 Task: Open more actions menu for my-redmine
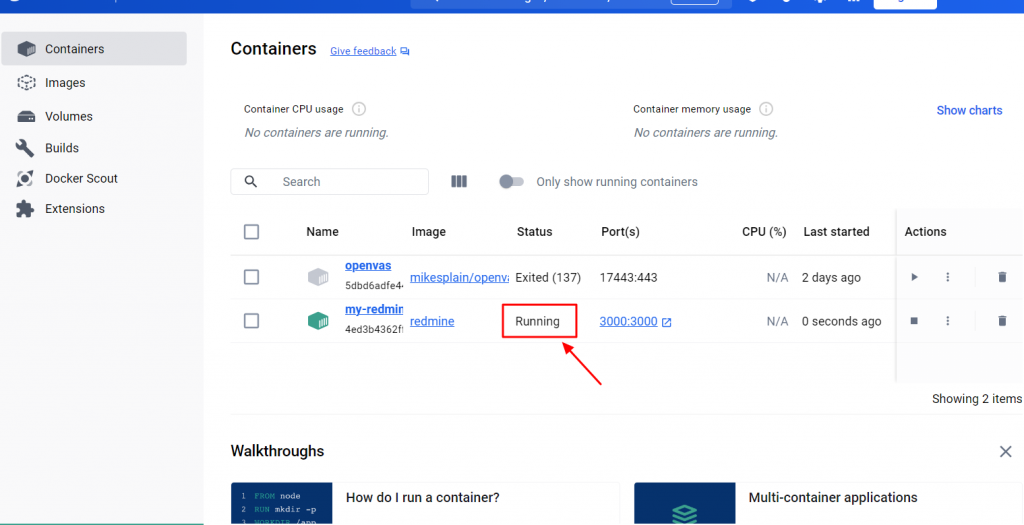[948, 321]
